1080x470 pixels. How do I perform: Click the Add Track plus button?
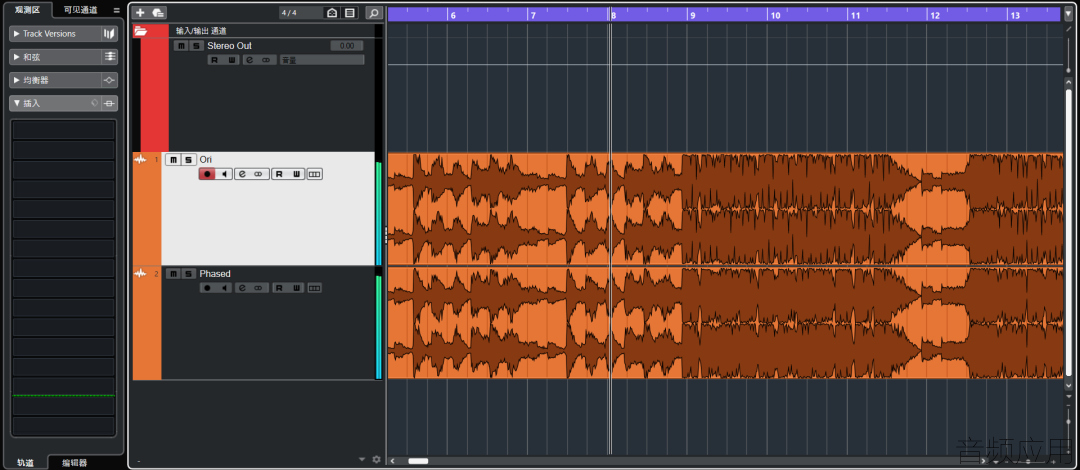140,12
